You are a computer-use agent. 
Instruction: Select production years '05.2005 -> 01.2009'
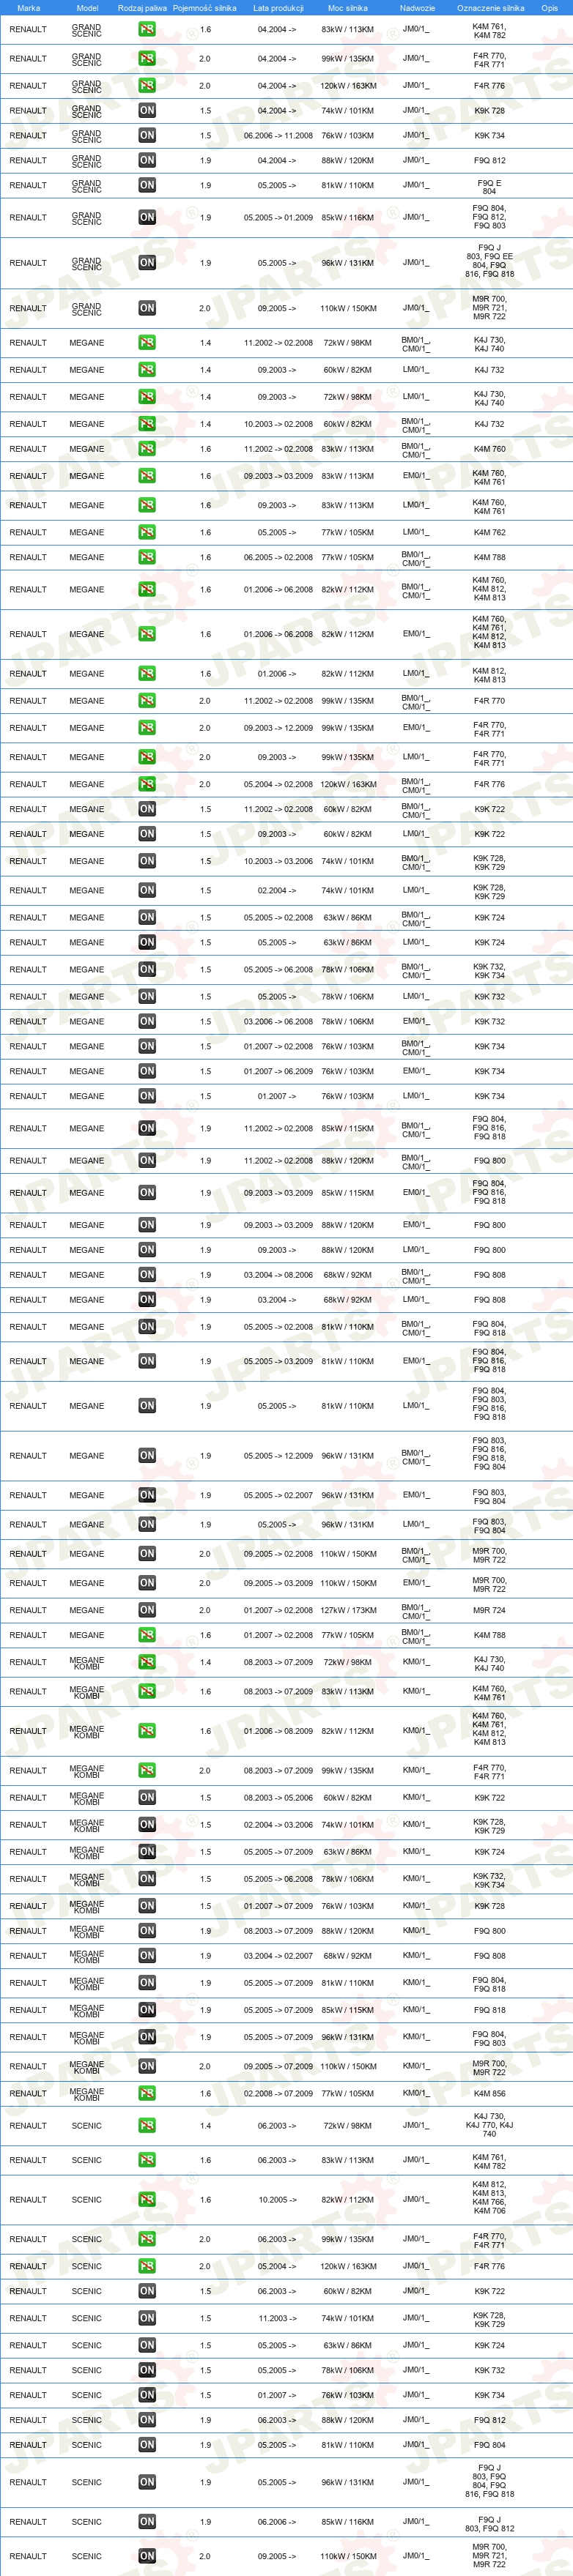[x=278, y=218]
